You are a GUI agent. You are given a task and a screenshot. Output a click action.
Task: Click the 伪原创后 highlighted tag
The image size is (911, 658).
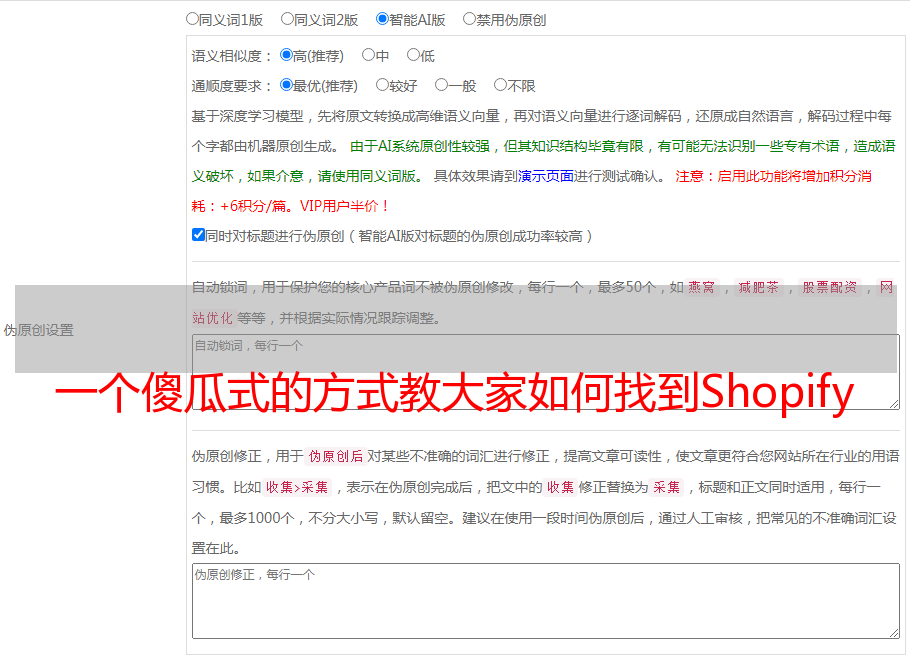pyautogui.click(x=336, y=456)
